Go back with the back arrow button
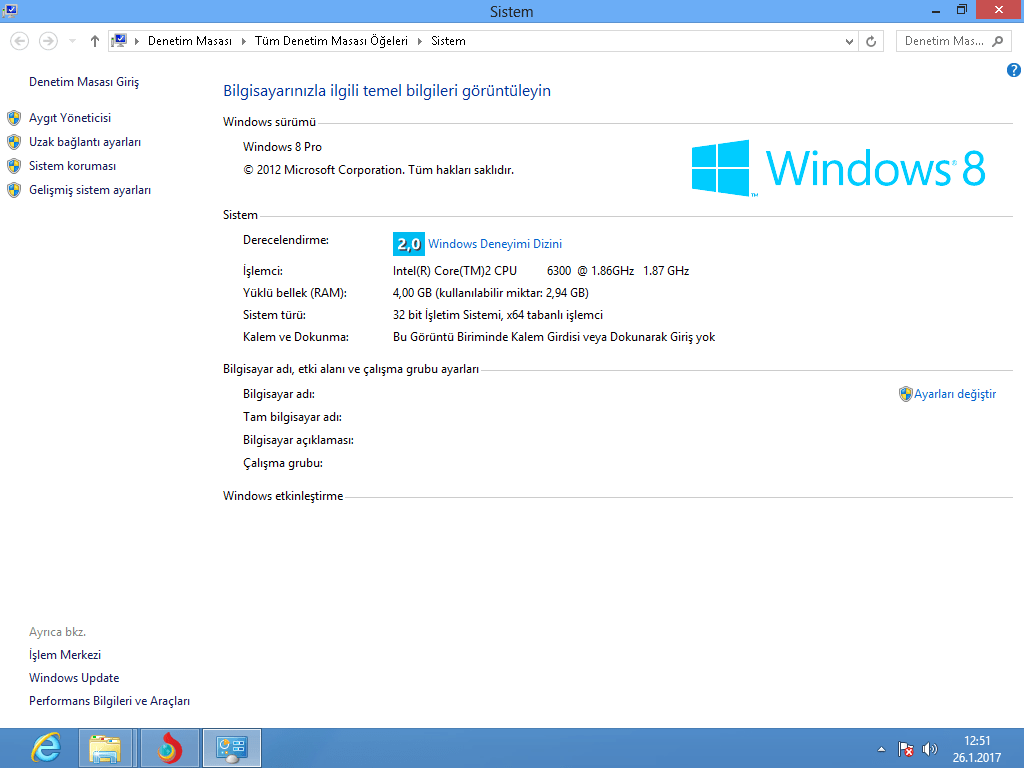 (x=20, y=41)
